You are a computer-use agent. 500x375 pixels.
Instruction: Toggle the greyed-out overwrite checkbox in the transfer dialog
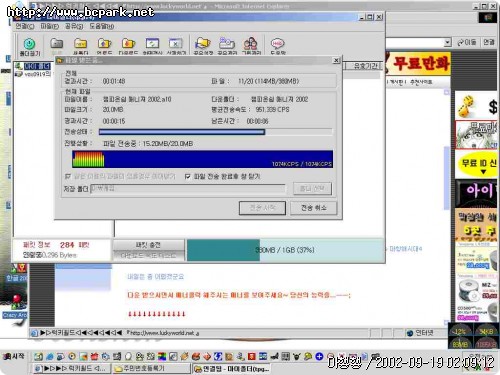(x=68, y=176)
